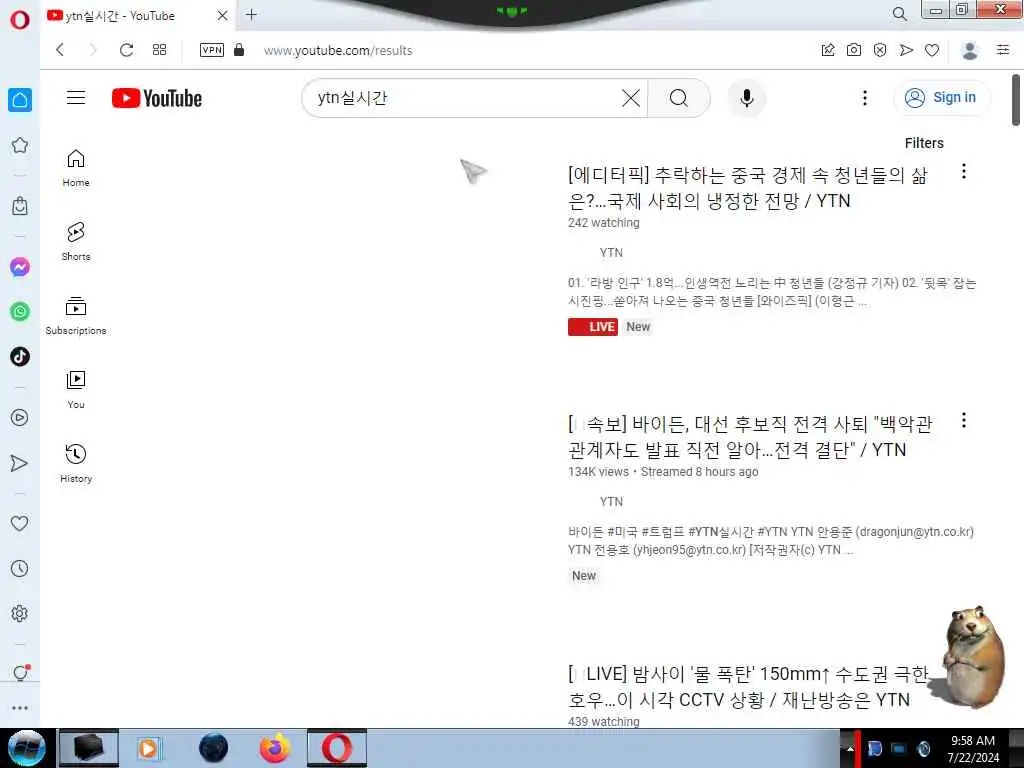The width and height of the screenshot is (1024, 768).
Task: Open search Filters
Action: click(x=924, y=143)
